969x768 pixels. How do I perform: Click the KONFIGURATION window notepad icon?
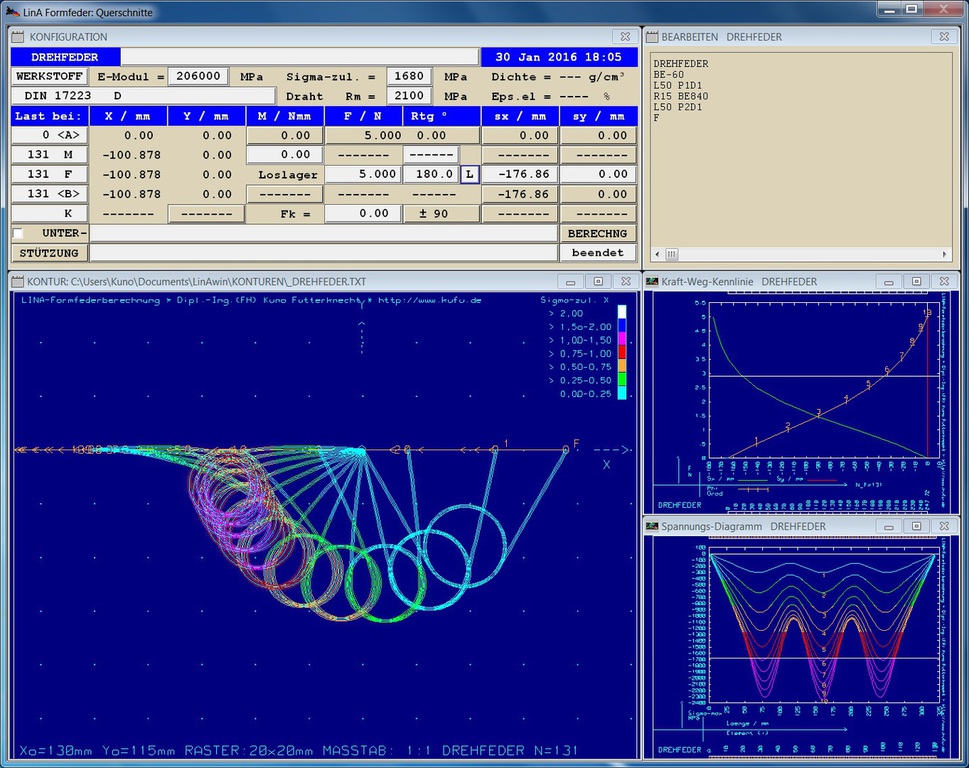click(19, 37)
